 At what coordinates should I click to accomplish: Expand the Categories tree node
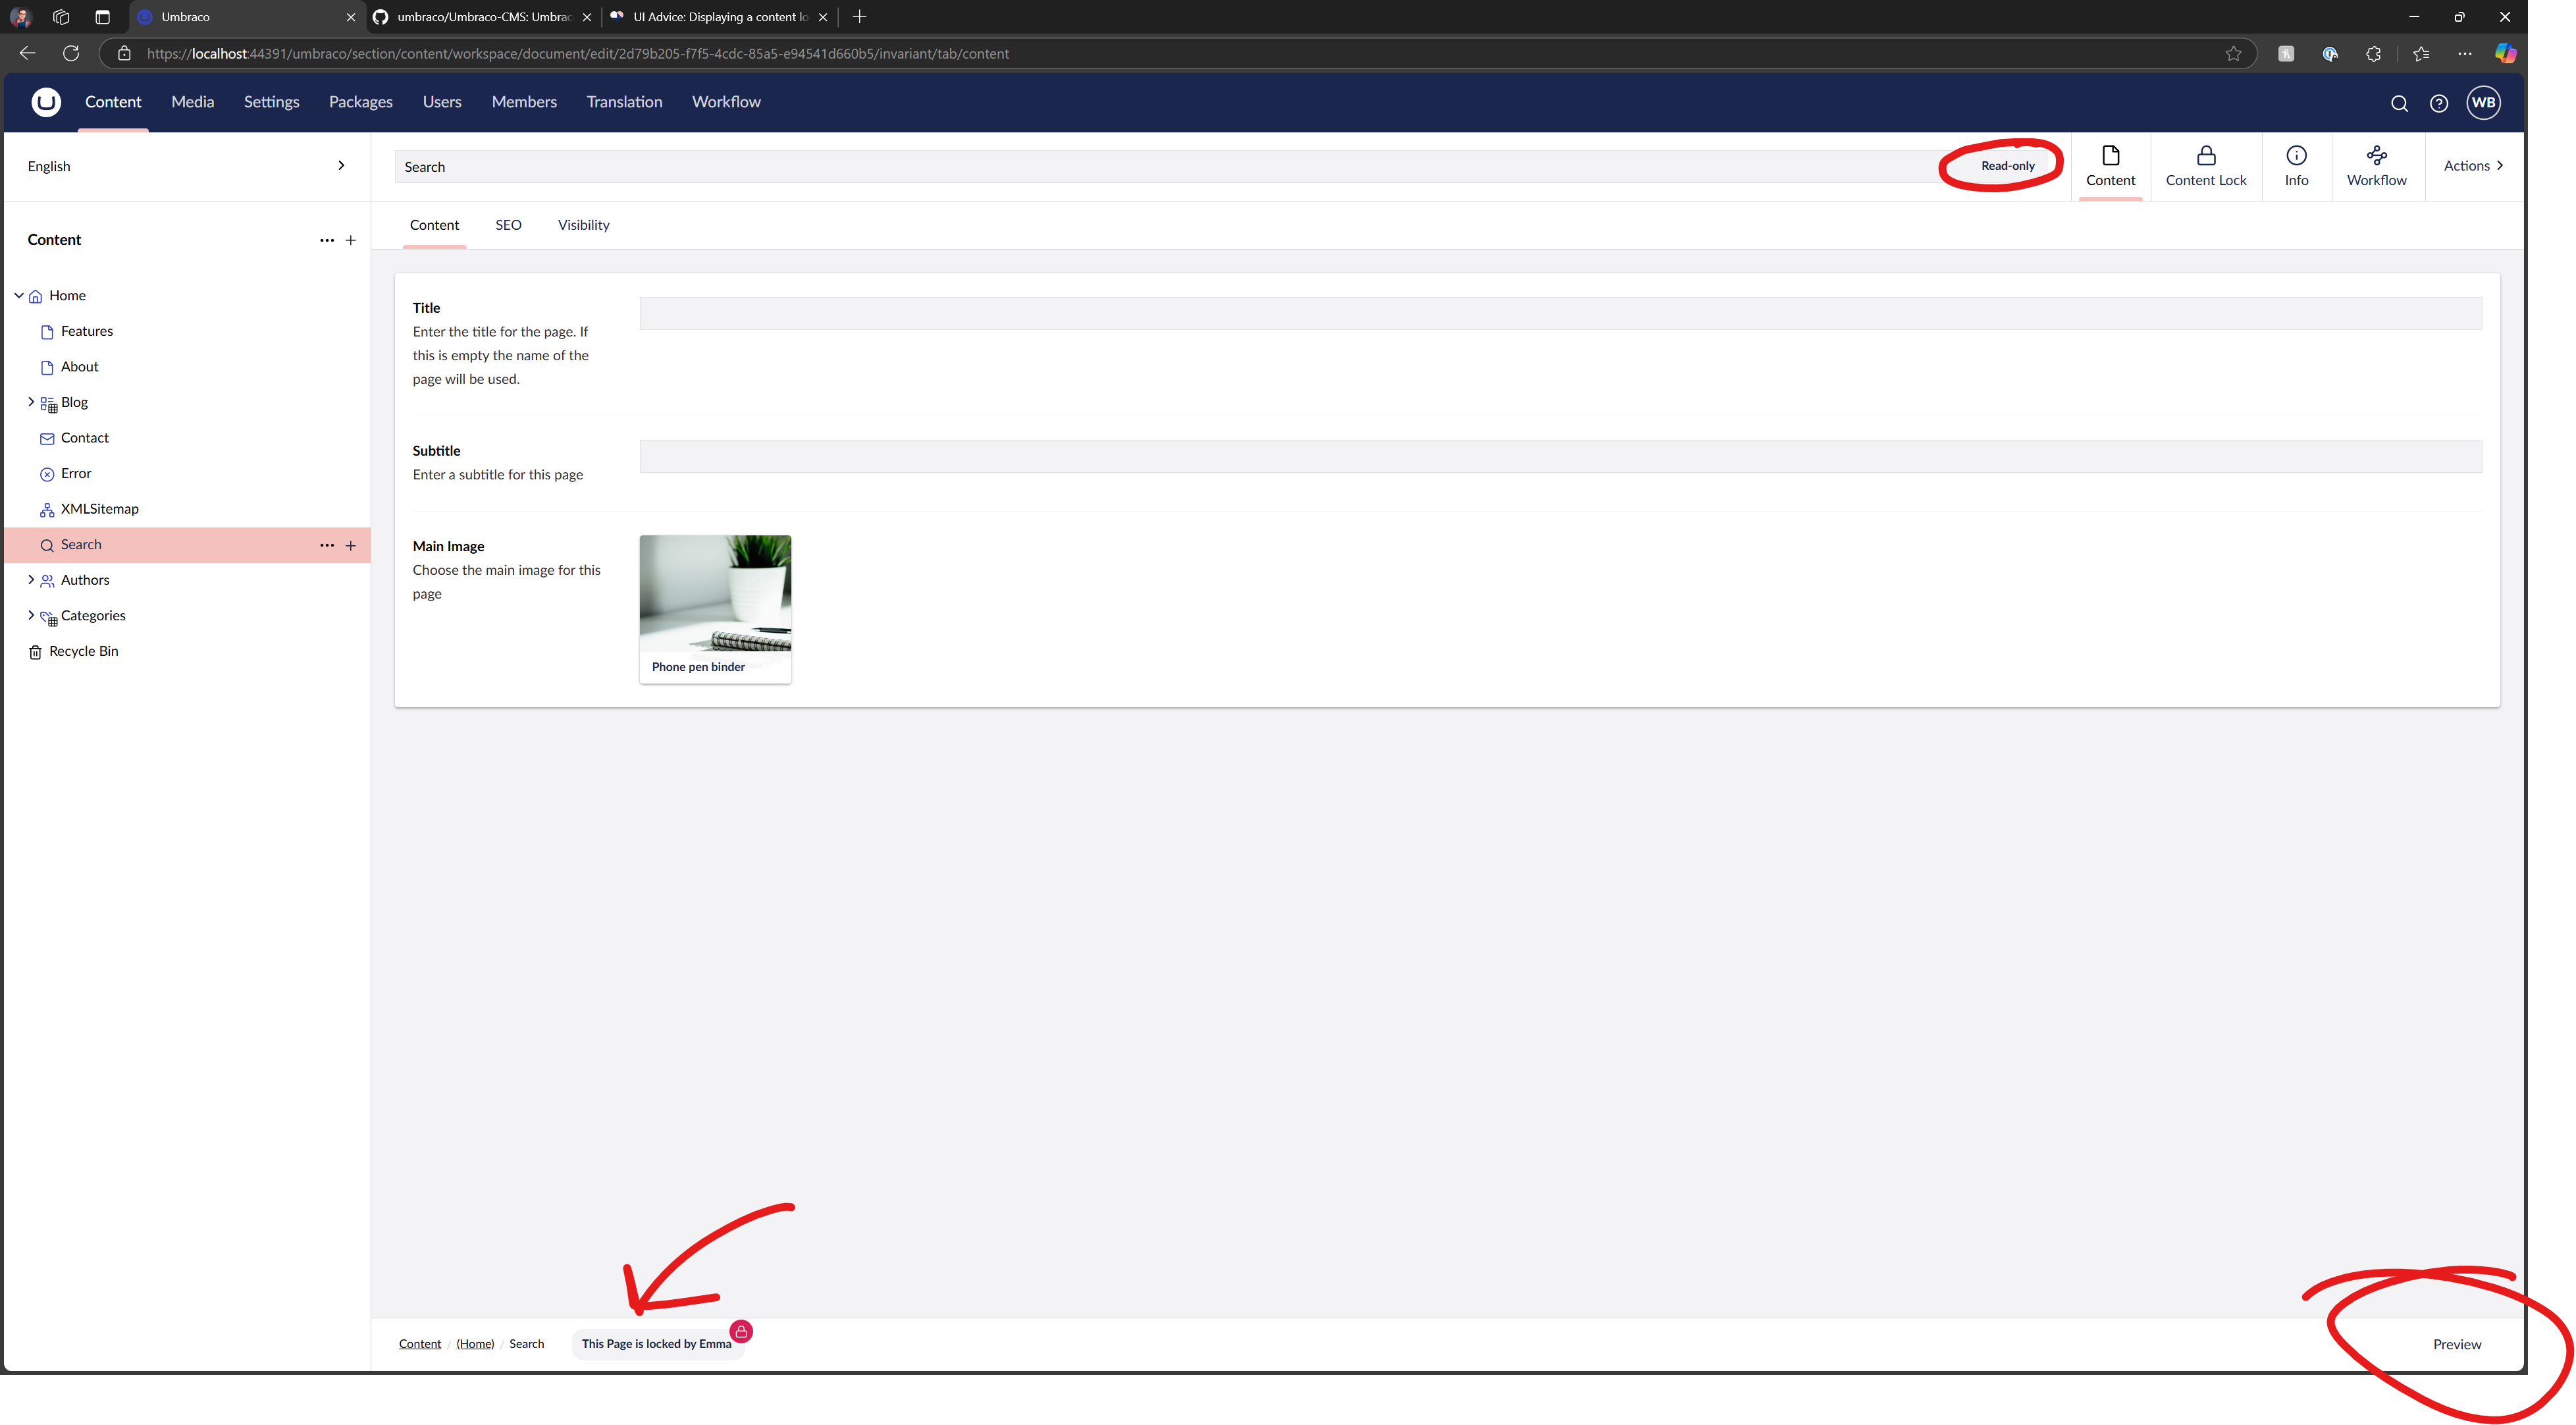click(x=31, y=615)
